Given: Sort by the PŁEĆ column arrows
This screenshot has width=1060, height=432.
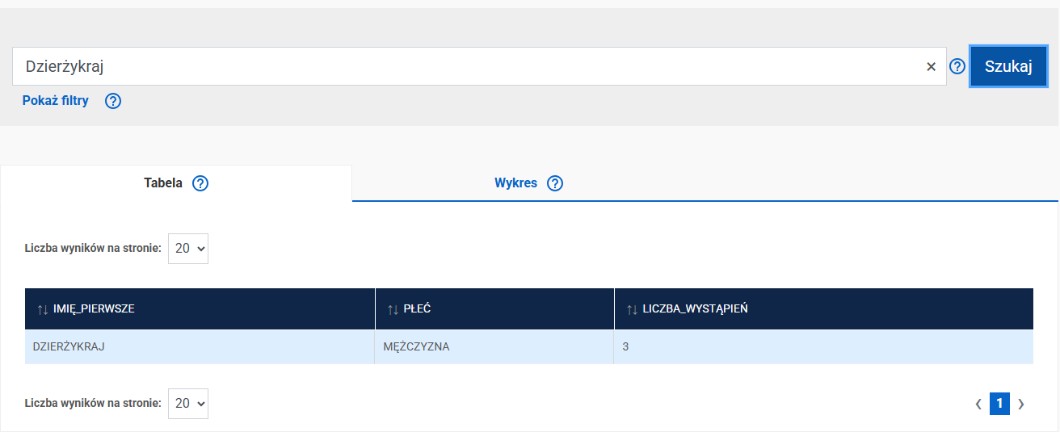Looking at the screenshot, I should click(x=393, y=309).
